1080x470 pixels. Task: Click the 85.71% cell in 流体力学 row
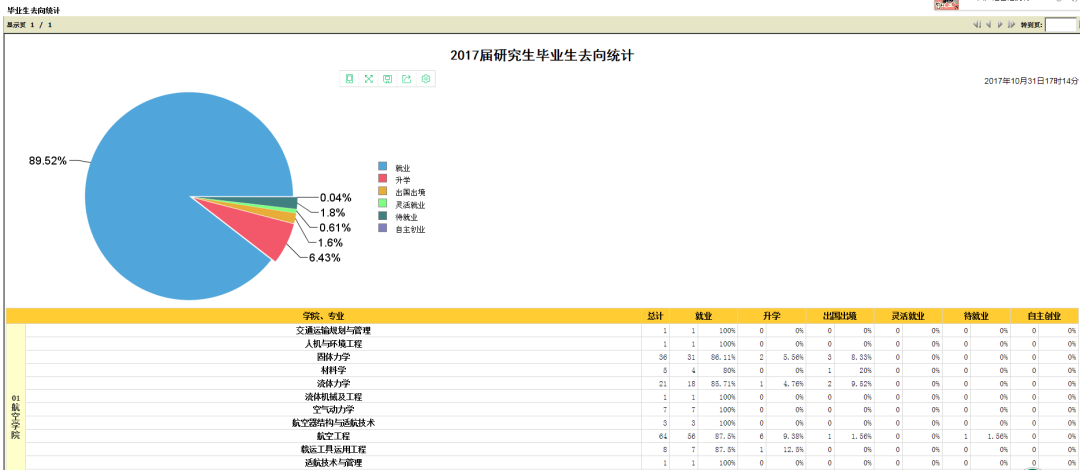click(x=718, y=383)
